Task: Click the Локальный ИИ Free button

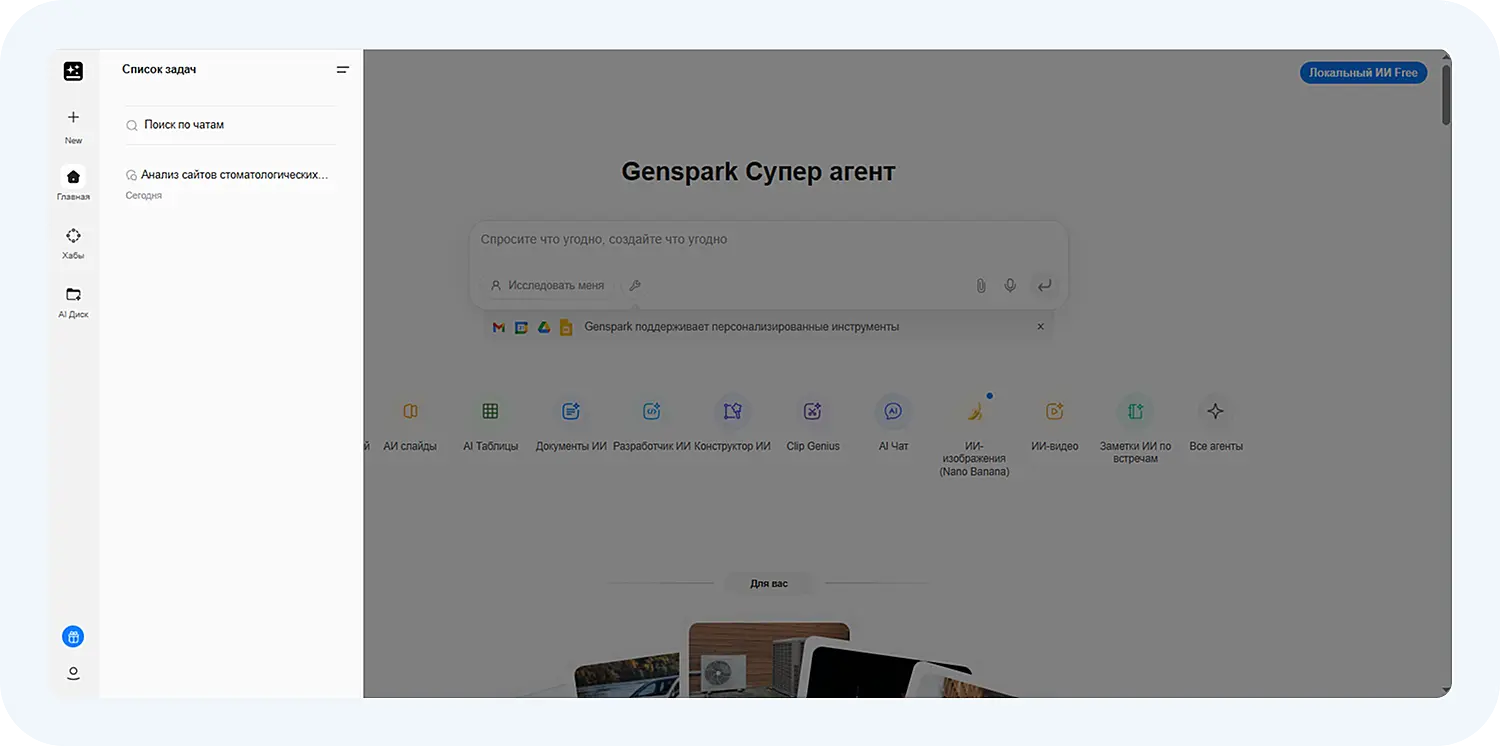Action: 1363,72
